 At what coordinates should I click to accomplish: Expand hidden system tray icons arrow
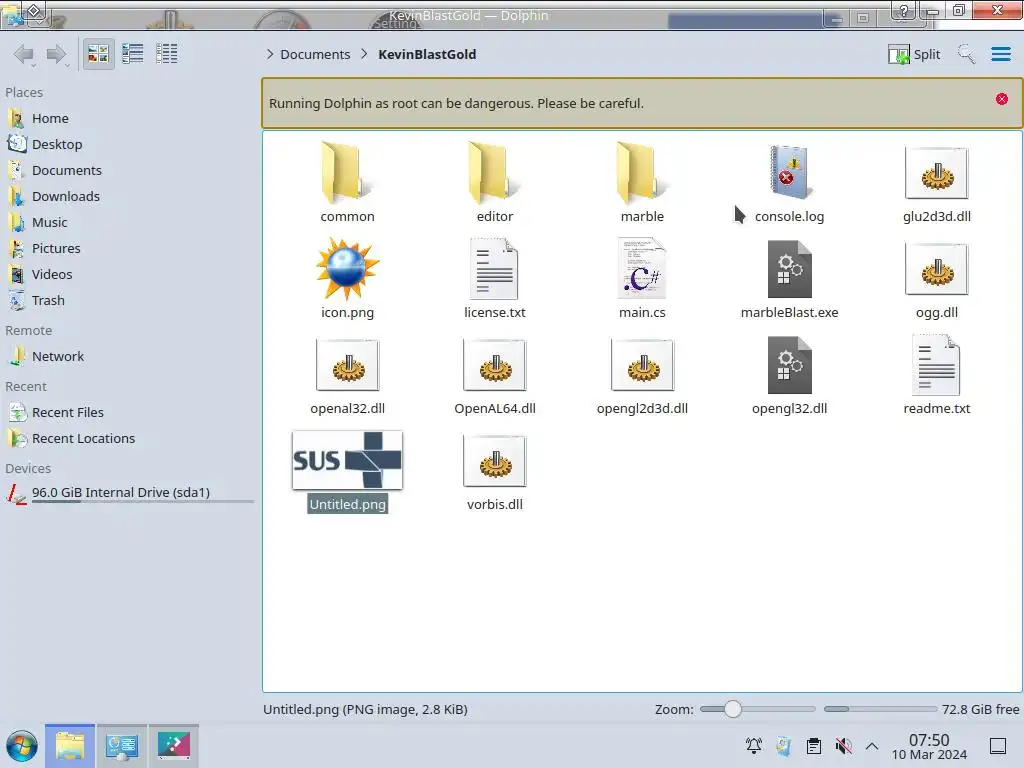coord(872,746)
